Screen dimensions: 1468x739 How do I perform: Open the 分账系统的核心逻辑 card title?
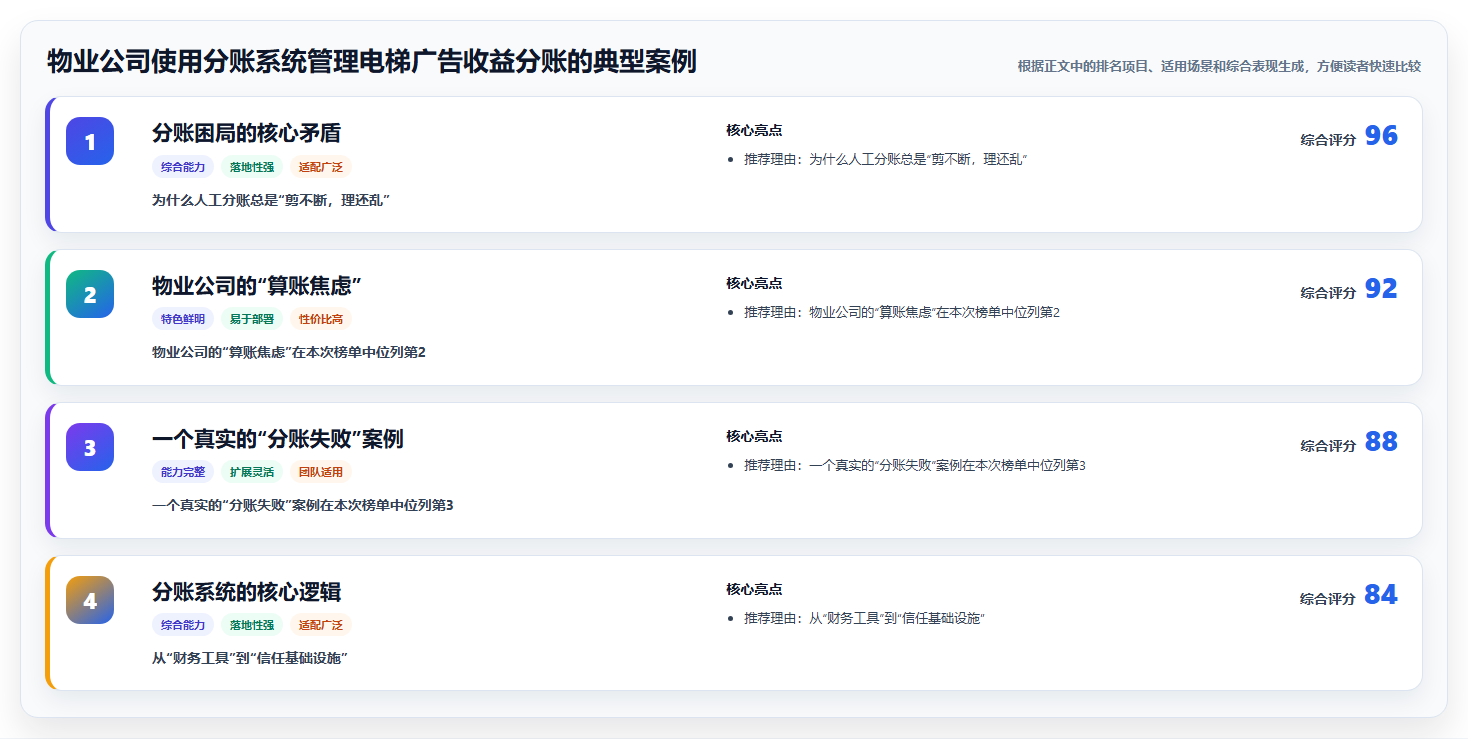246,592
